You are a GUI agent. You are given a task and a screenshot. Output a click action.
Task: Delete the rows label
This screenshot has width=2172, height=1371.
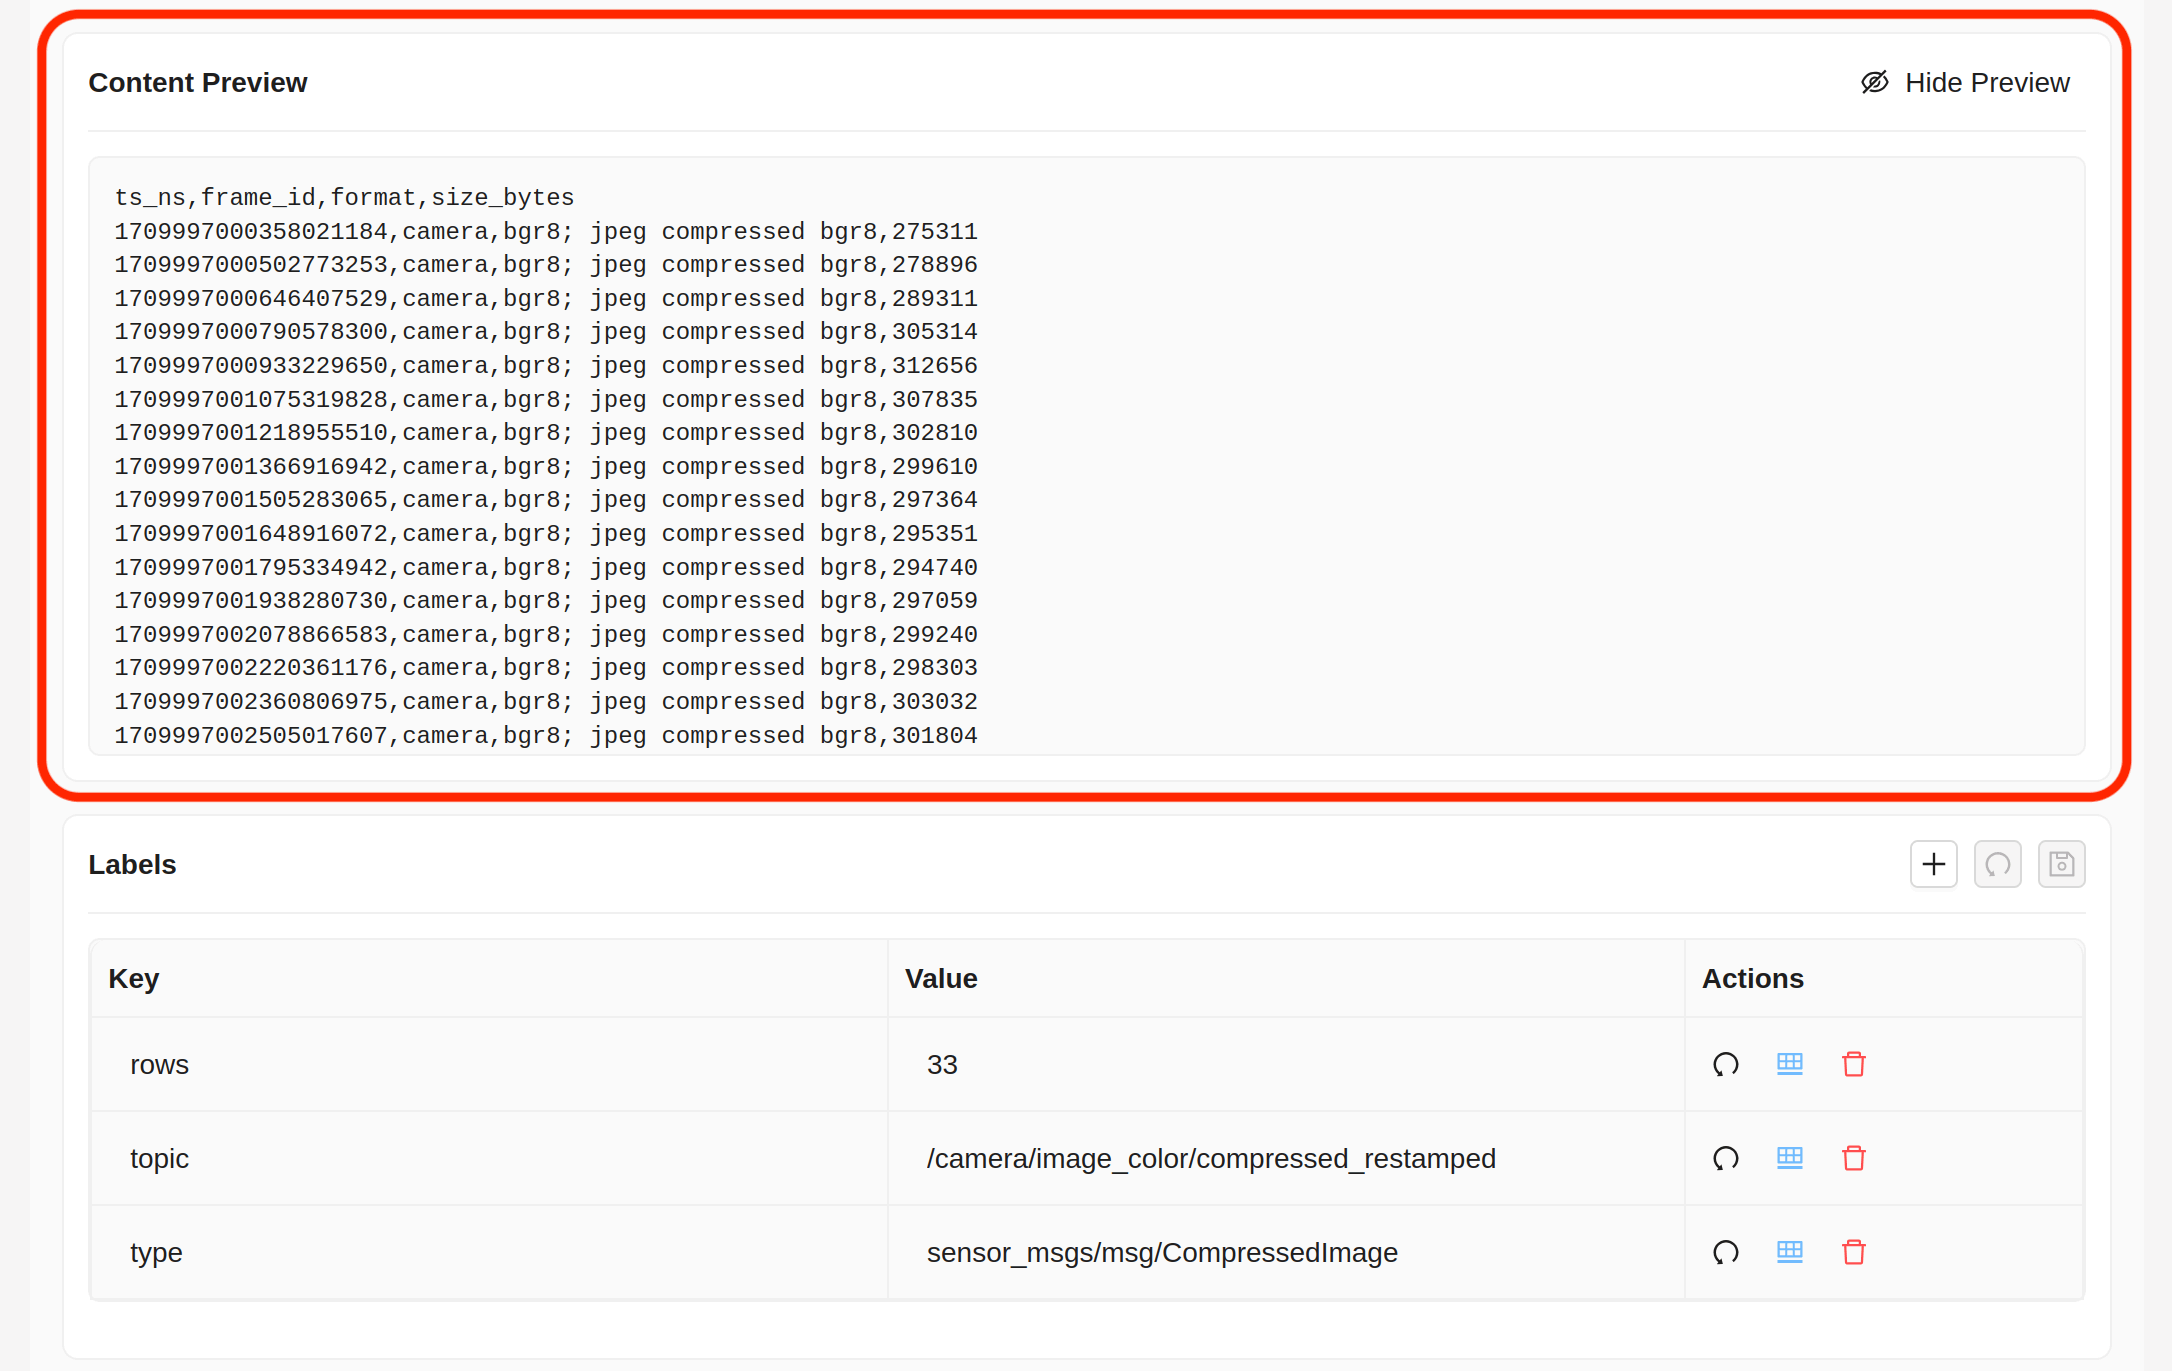[1853, 1064]
